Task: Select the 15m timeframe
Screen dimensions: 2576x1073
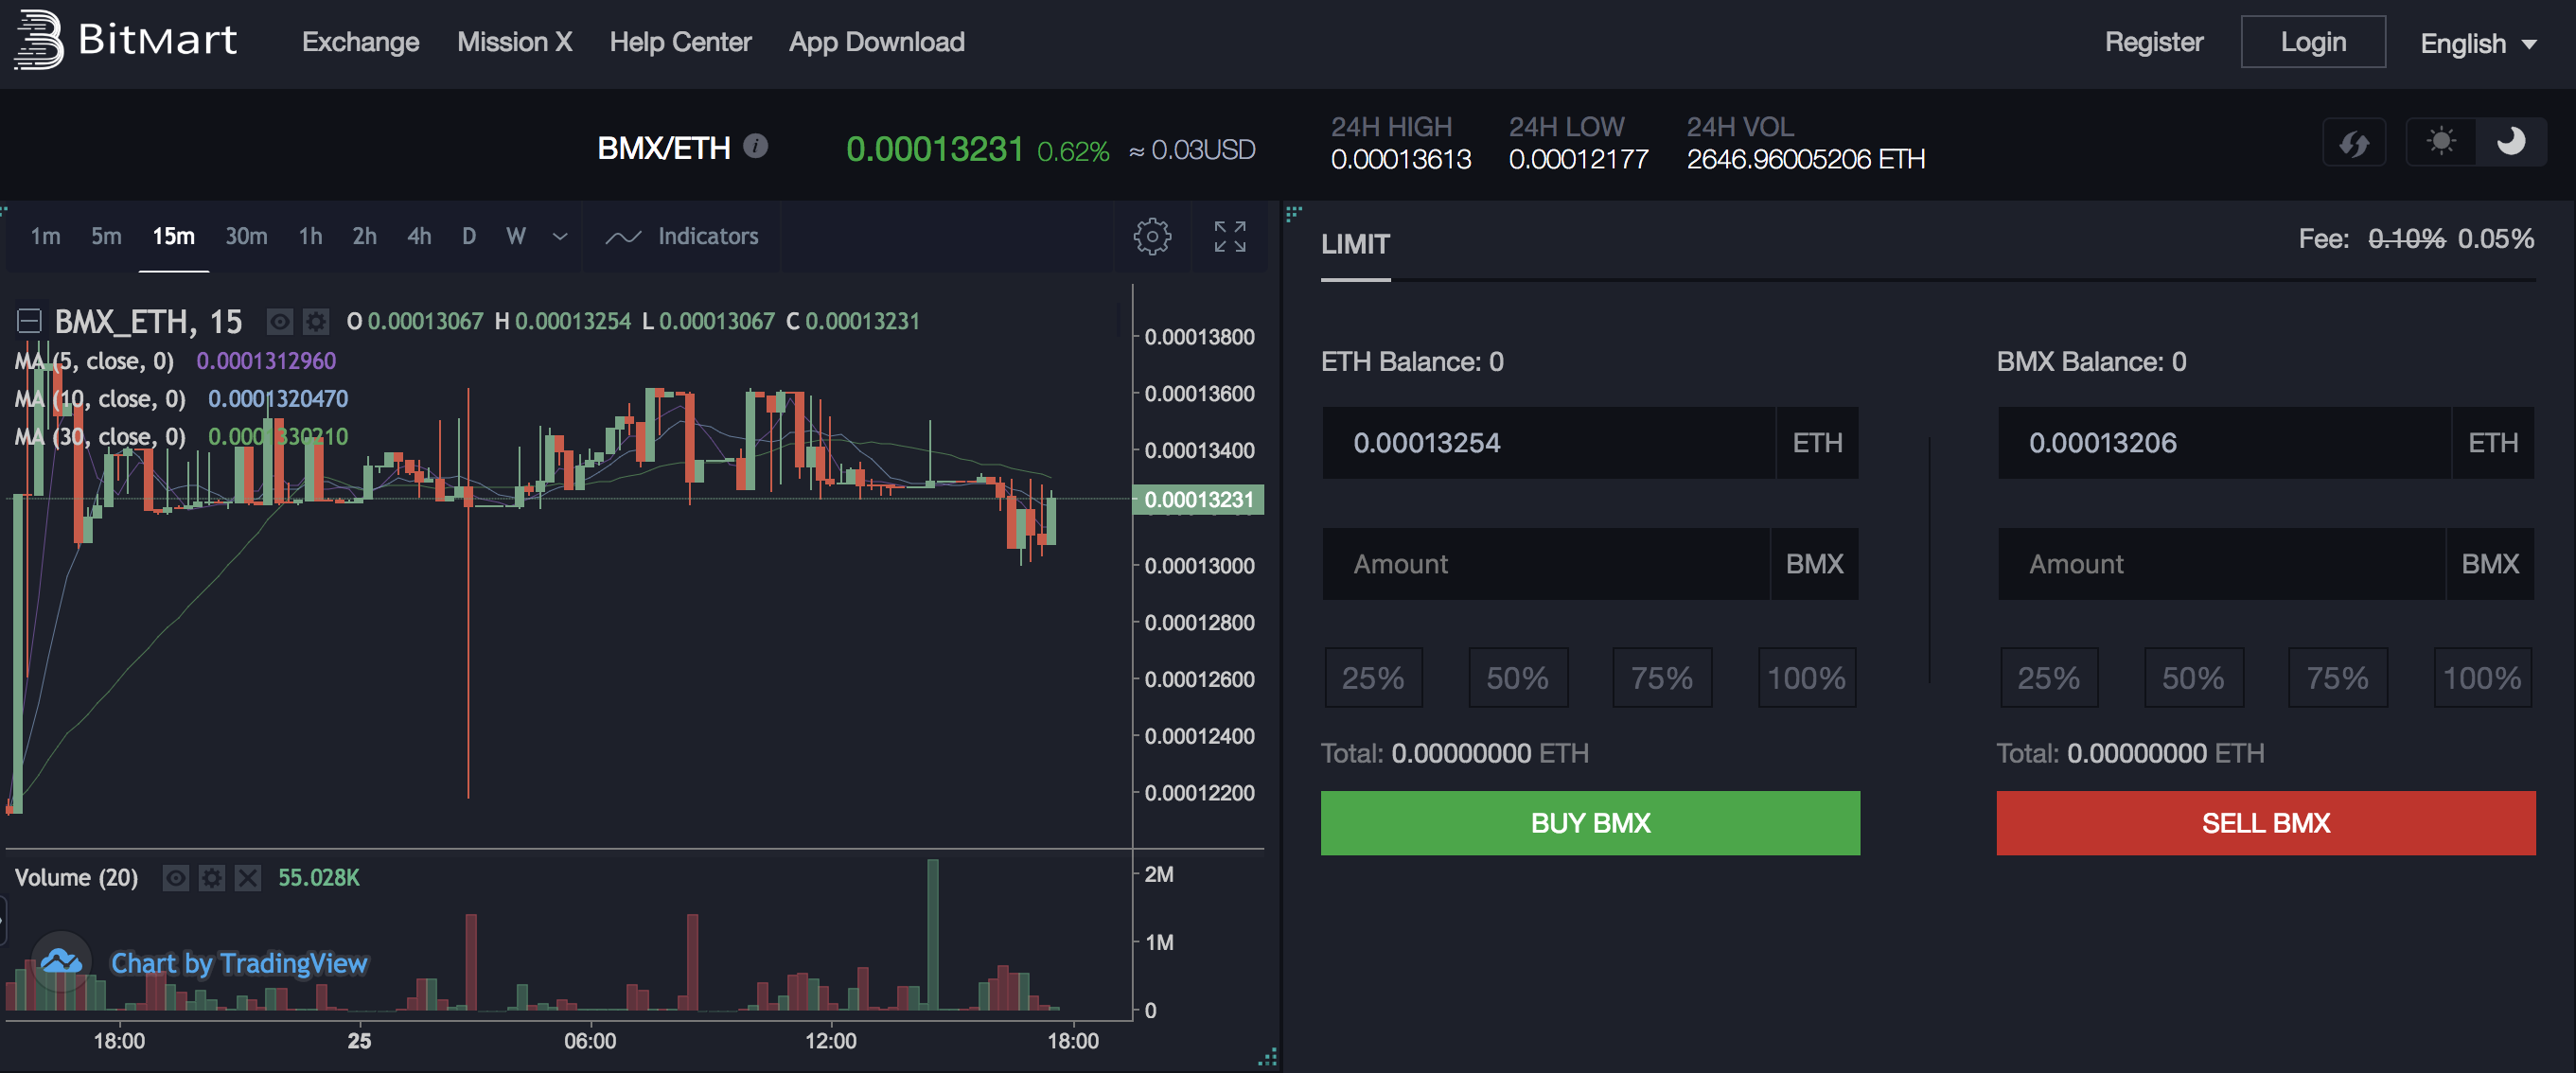Action: pos(174,236)
